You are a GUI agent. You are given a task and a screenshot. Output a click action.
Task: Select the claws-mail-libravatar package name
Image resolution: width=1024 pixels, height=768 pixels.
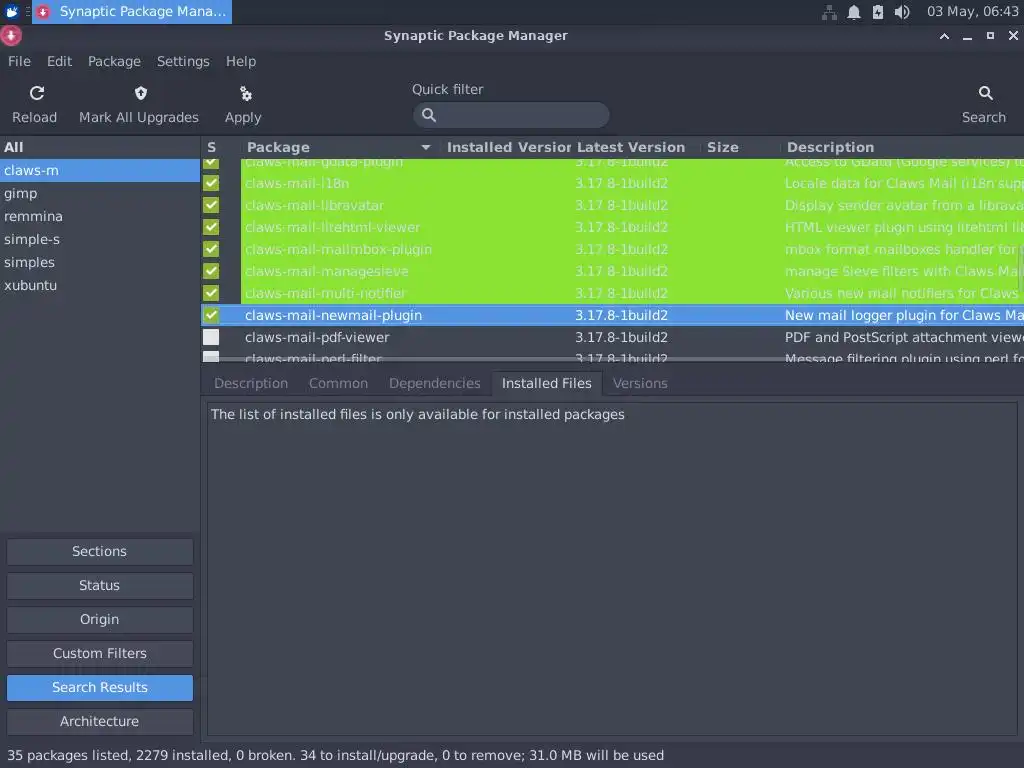click(x=314, y=206)
